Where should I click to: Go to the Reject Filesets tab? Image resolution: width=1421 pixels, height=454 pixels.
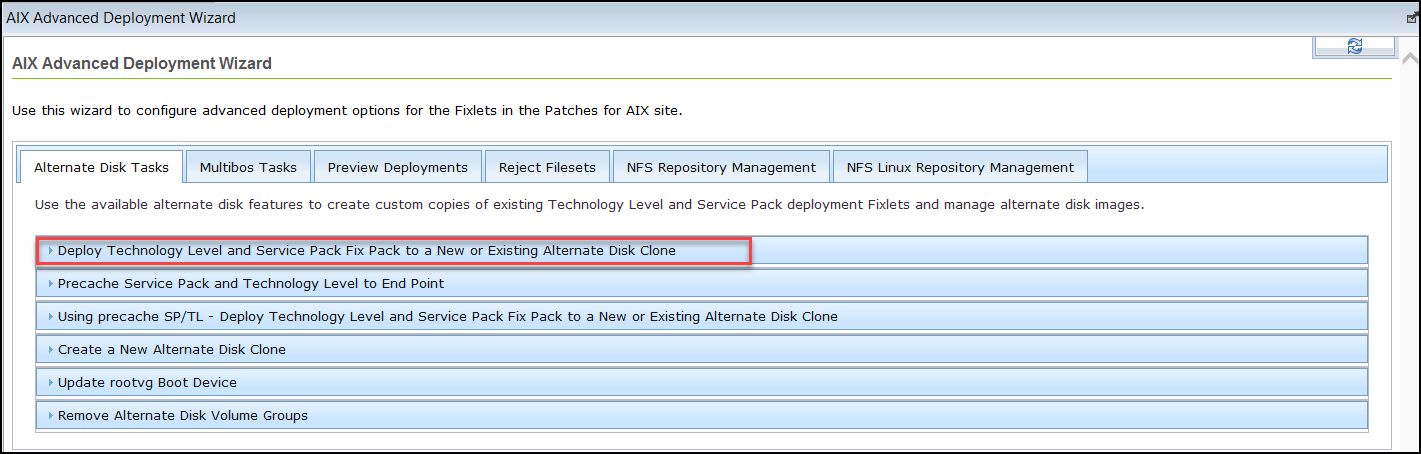(x=547, y=167)
